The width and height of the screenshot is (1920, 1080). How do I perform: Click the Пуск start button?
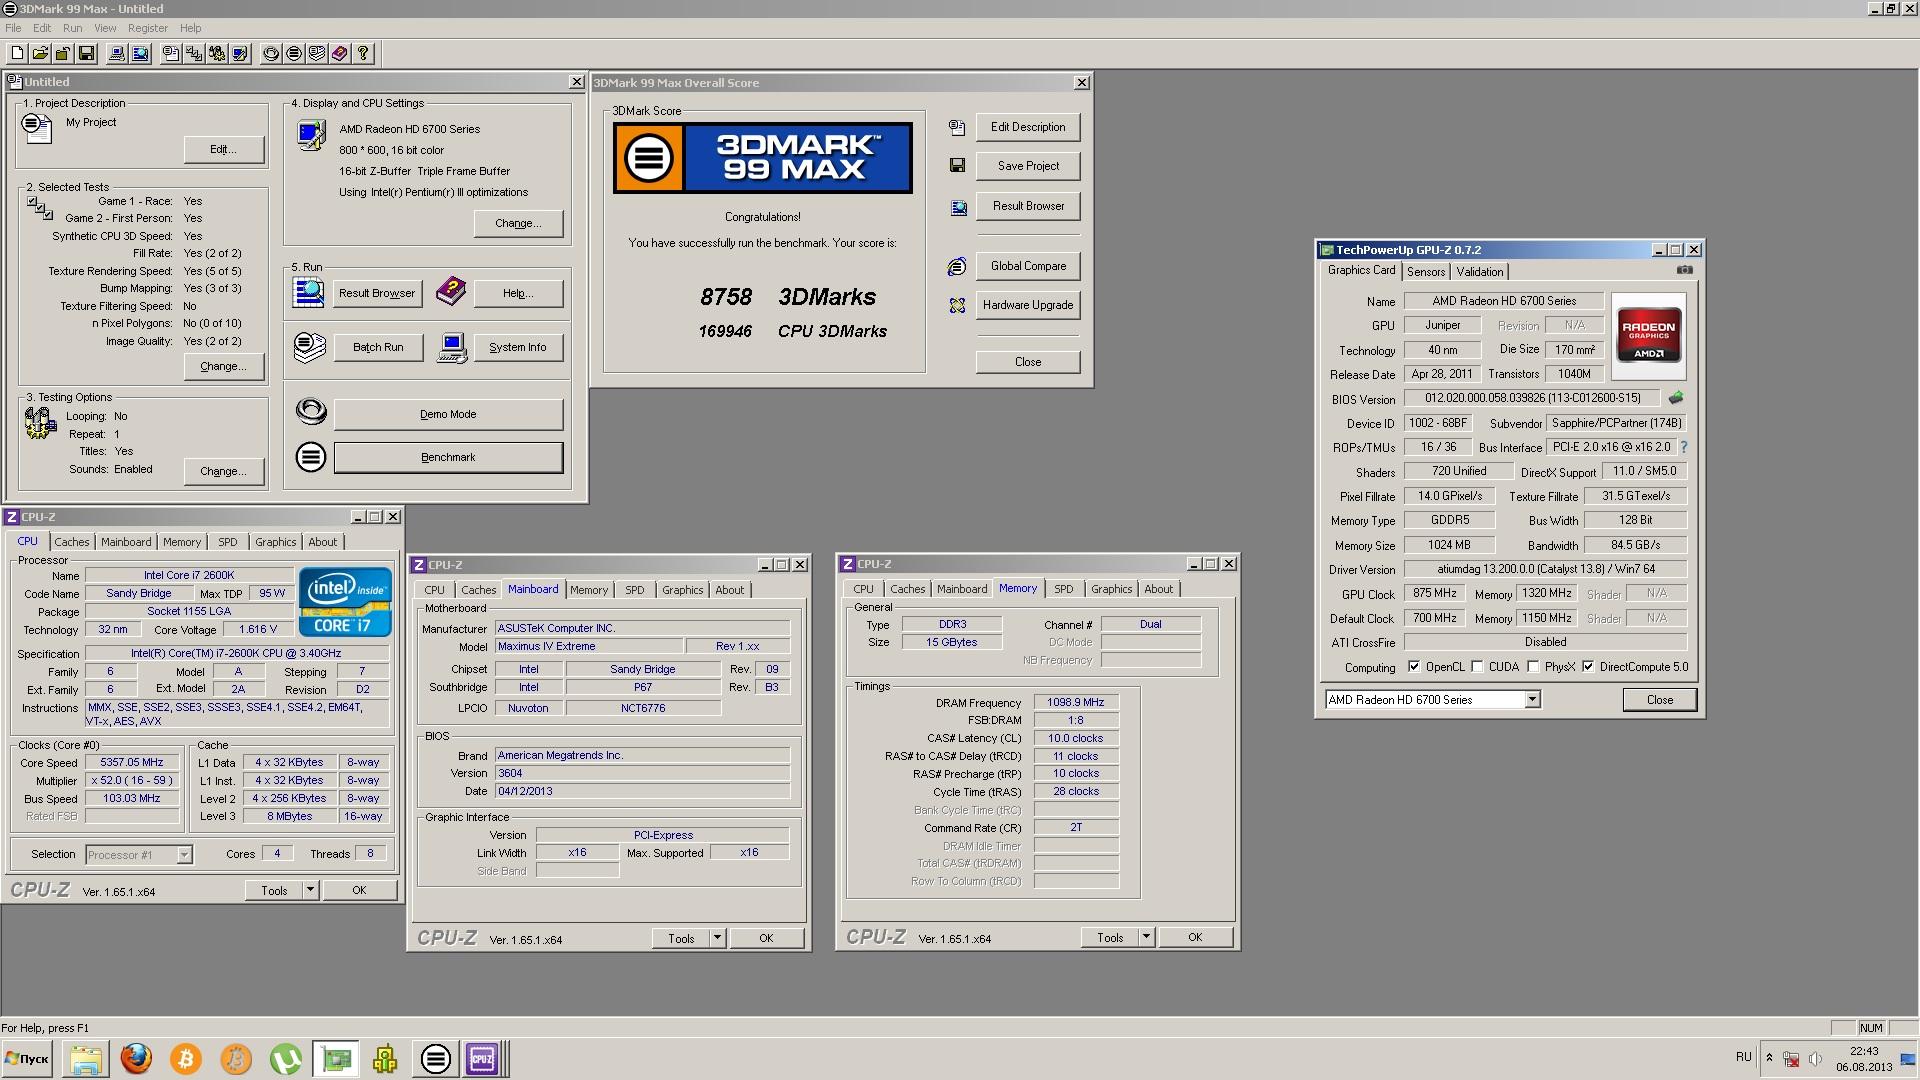(27, 1058)
